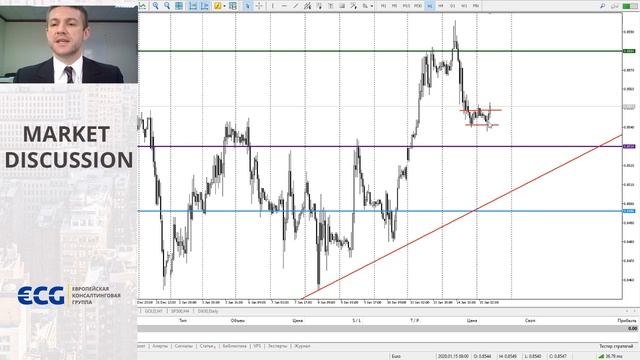Select the crosshair tool
The height and width of the screenshot is (360, 640).
pos(259,6)
